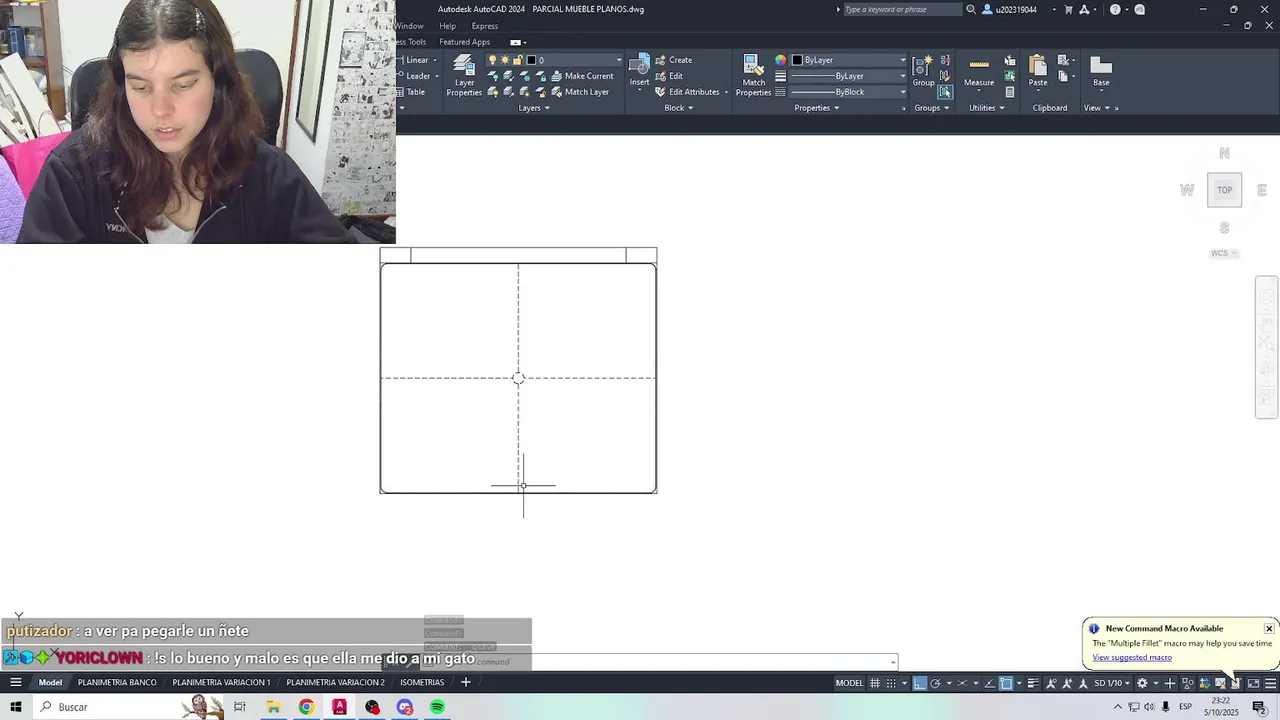Open annotation scale SD 1/10 dropdown
This screenshot has width=1280, height=720.
(1112, 683)
